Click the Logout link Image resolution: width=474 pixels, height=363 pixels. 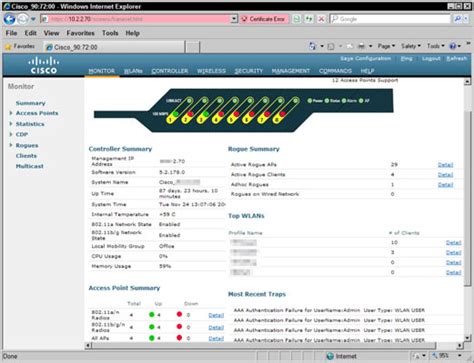coord(431,58)
